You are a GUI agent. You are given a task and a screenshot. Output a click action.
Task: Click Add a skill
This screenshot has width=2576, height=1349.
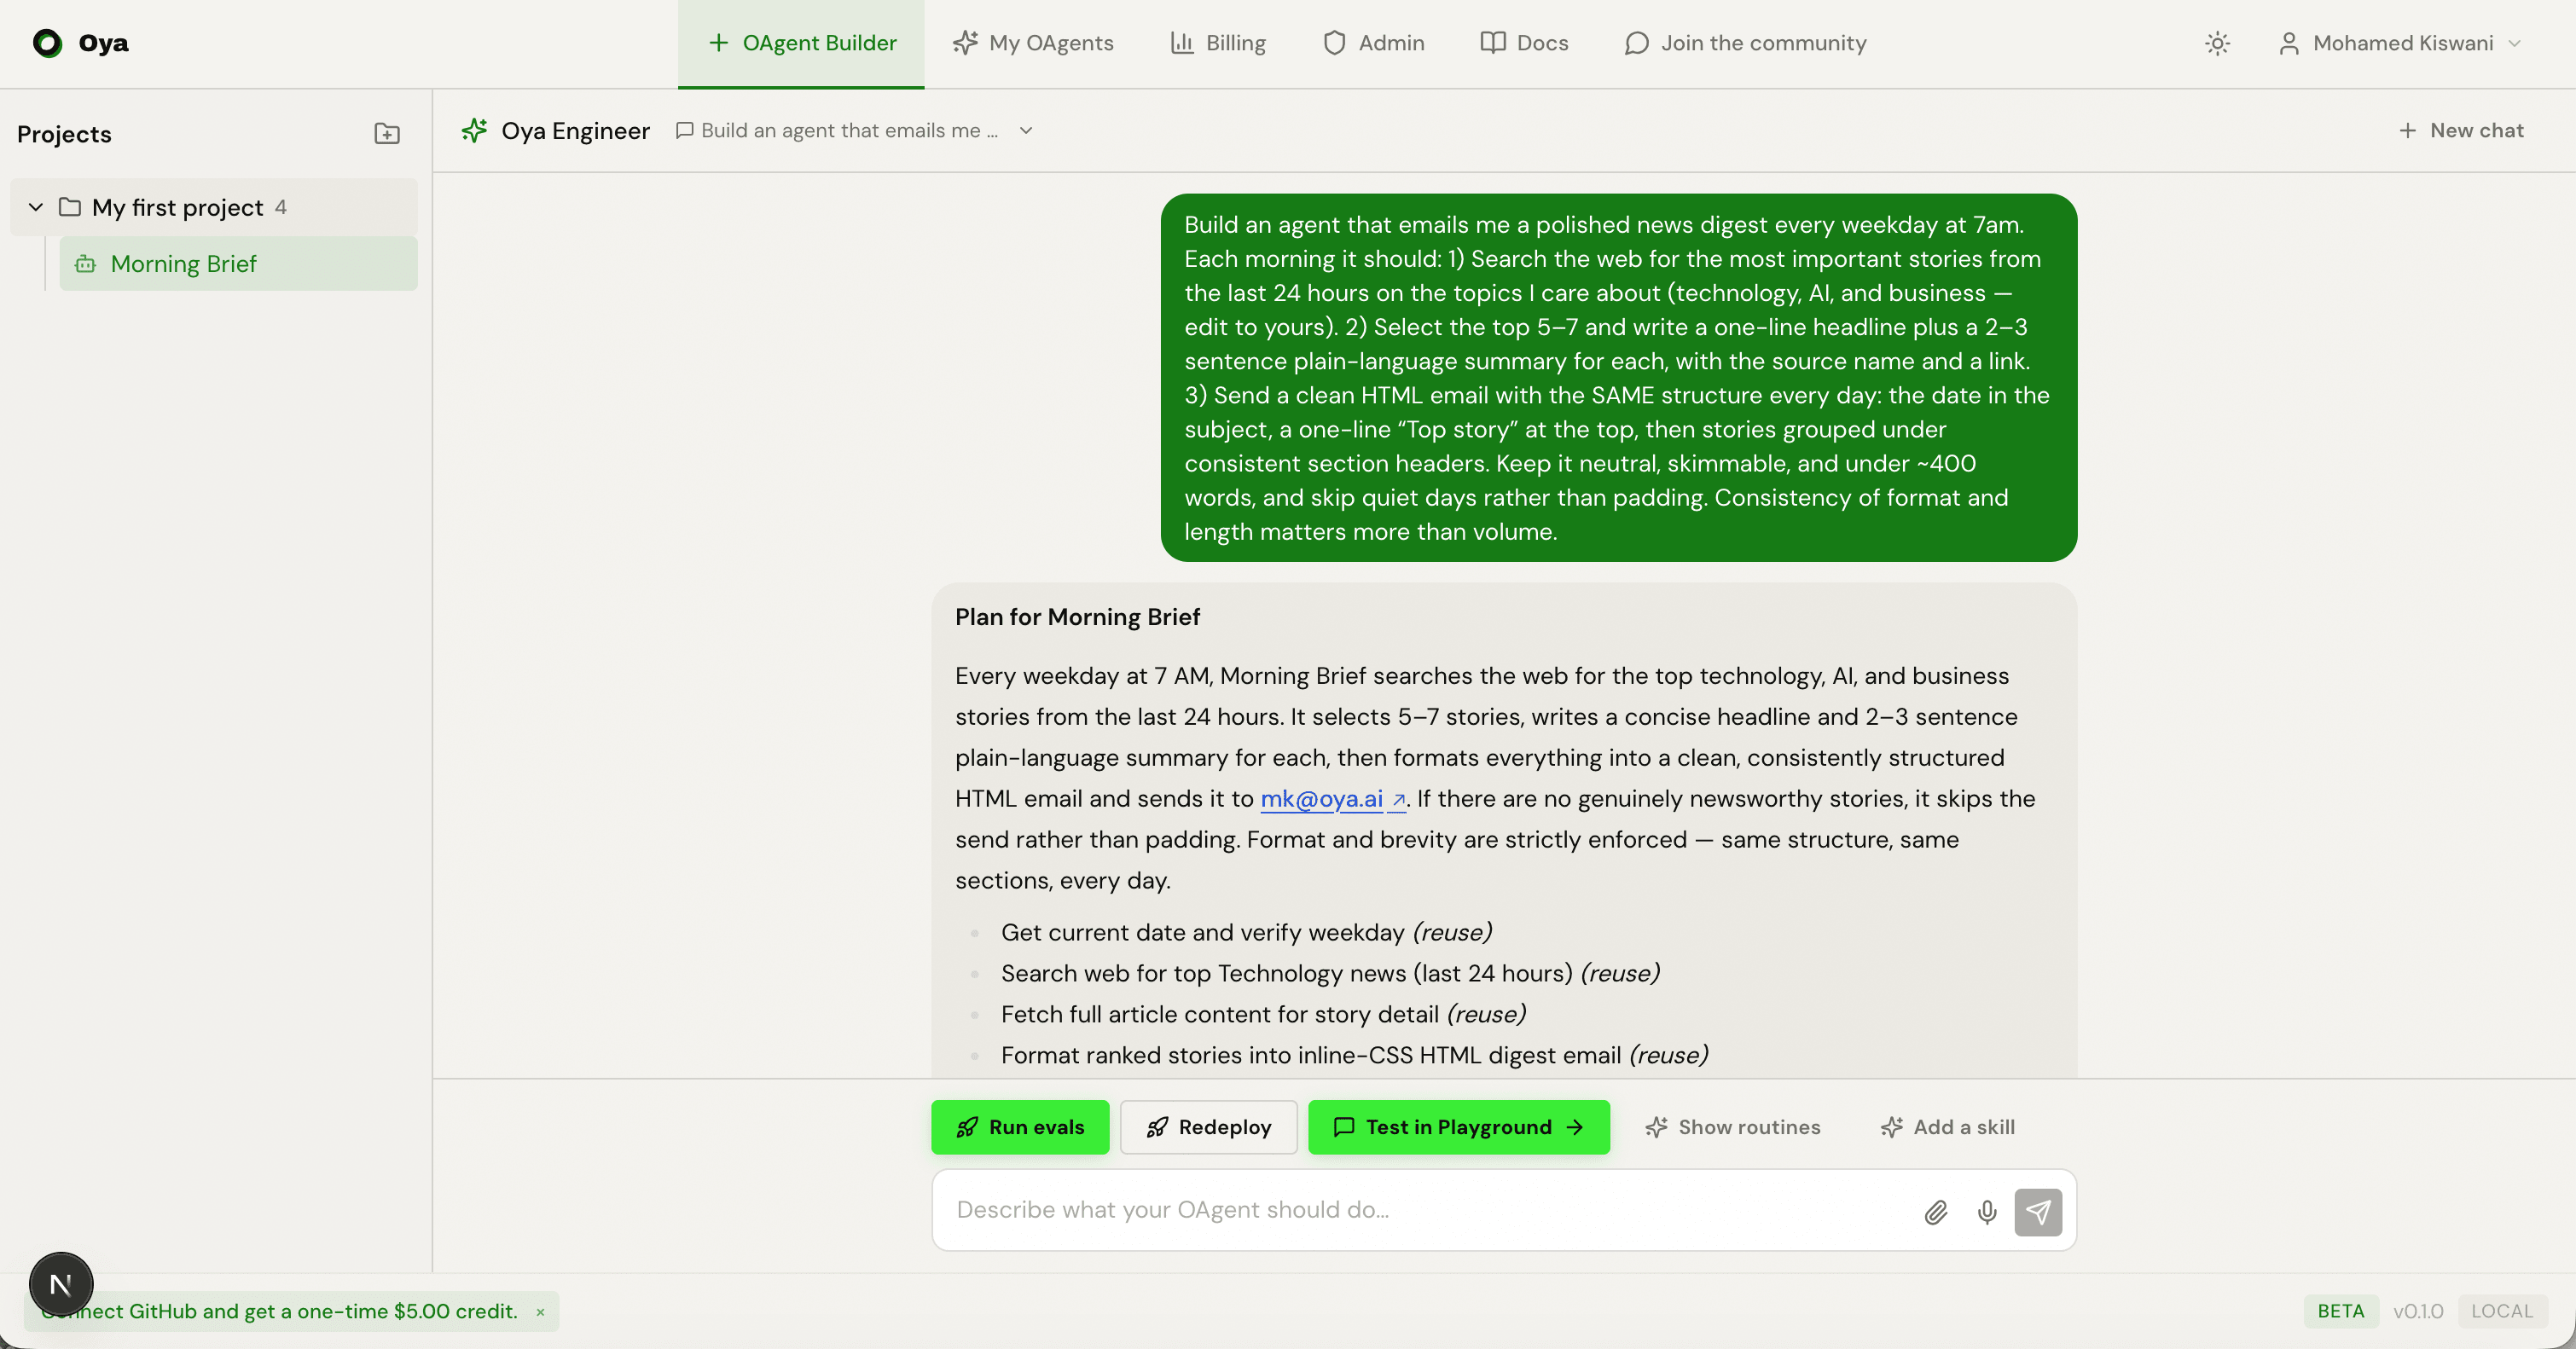click(x=1947, y=1127)
